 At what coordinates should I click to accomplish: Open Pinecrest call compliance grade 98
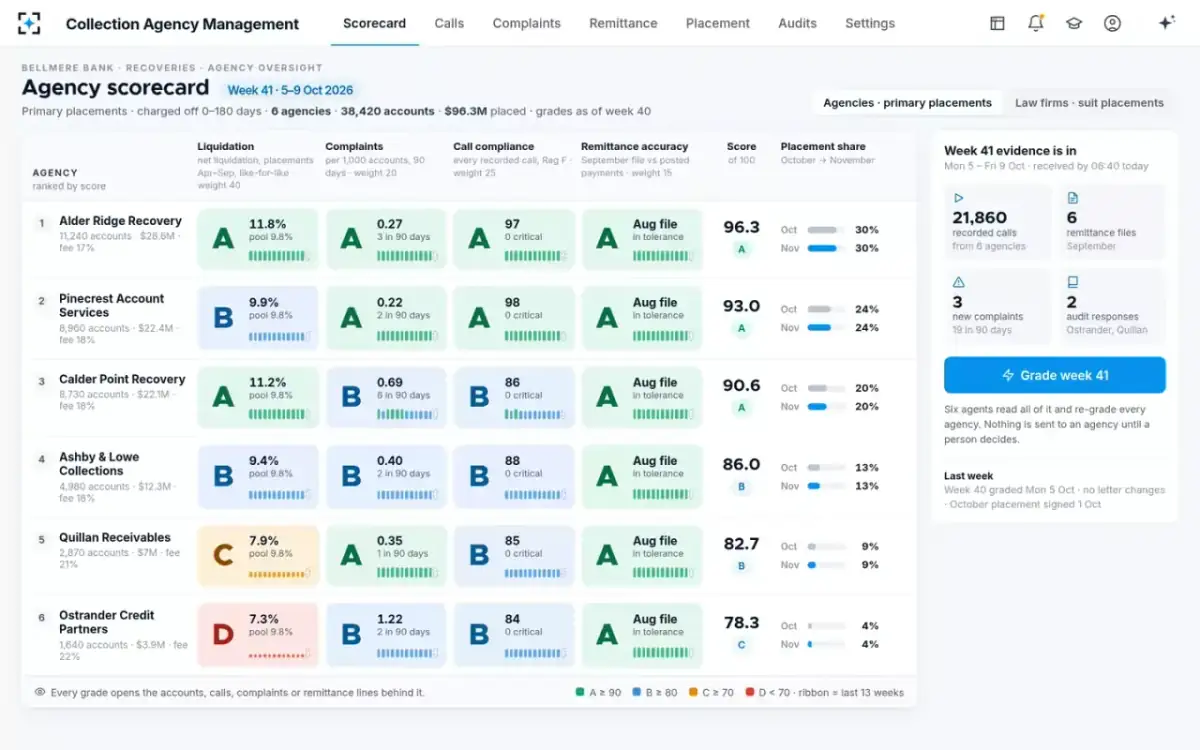pyautogui.click(x=514, y=318)
